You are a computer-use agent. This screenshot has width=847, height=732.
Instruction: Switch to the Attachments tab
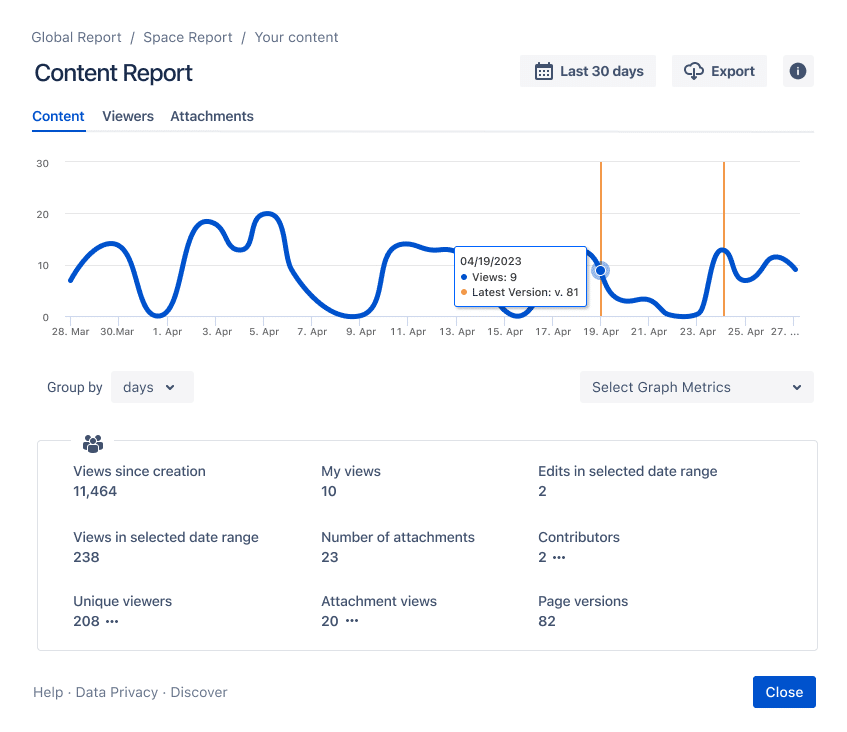212,116
